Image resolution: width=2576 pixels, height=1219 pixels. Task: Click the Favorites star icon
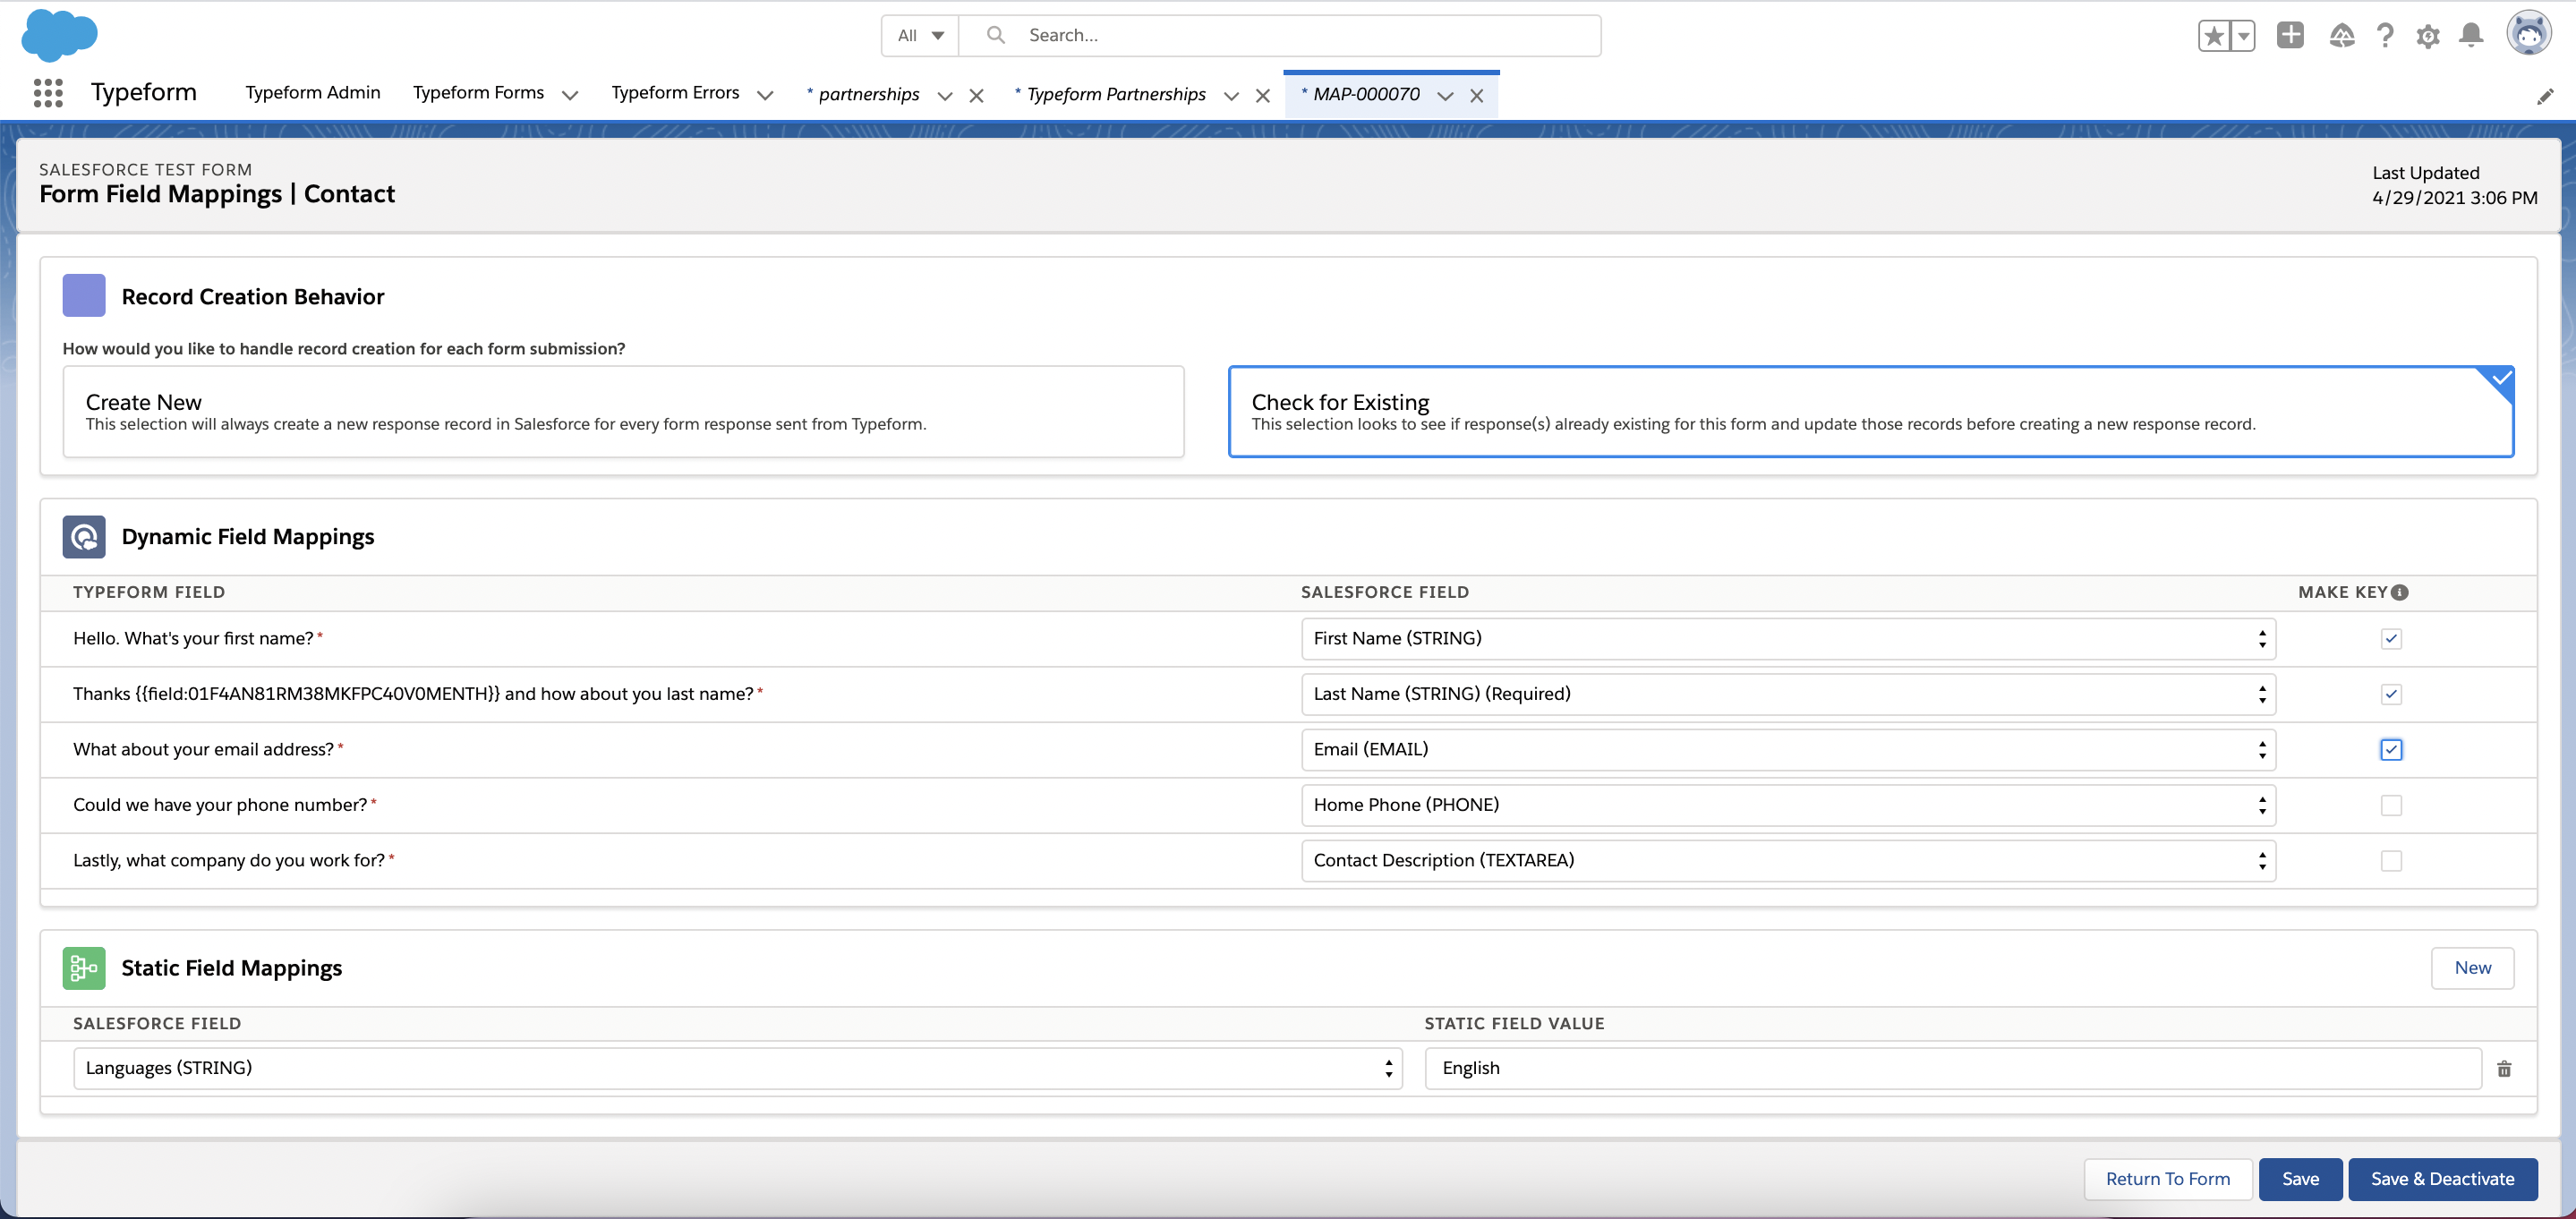[2213, 36]
